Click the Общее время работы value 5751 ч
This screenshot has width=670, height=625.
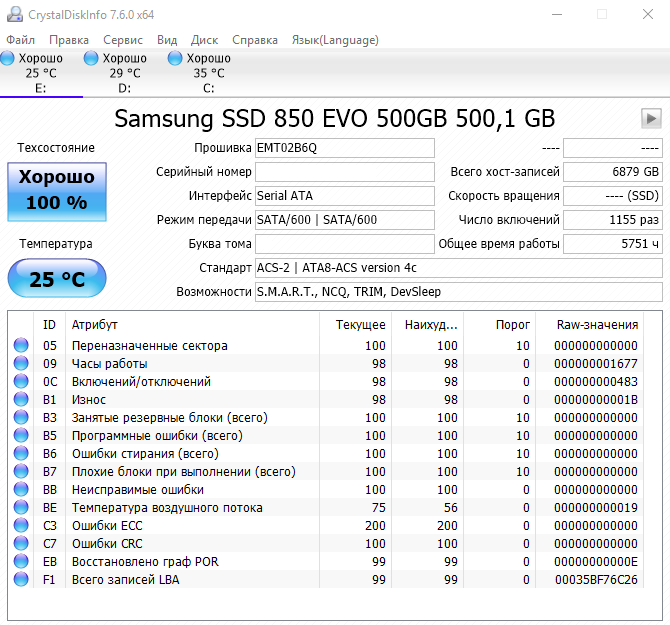click(x=613, y=244)
